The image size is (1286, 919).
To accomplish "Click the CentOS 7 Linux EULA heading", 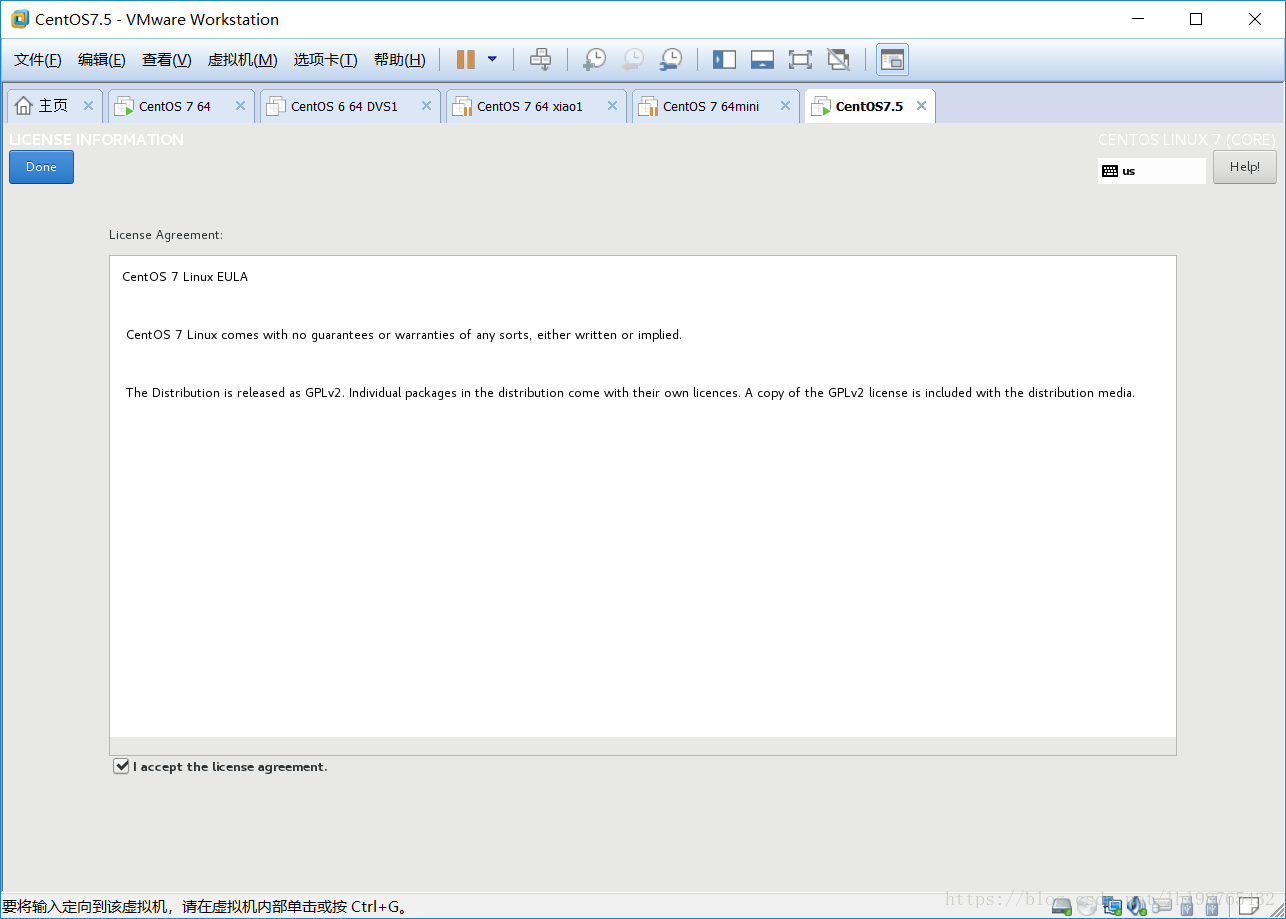I will [185, 277].
